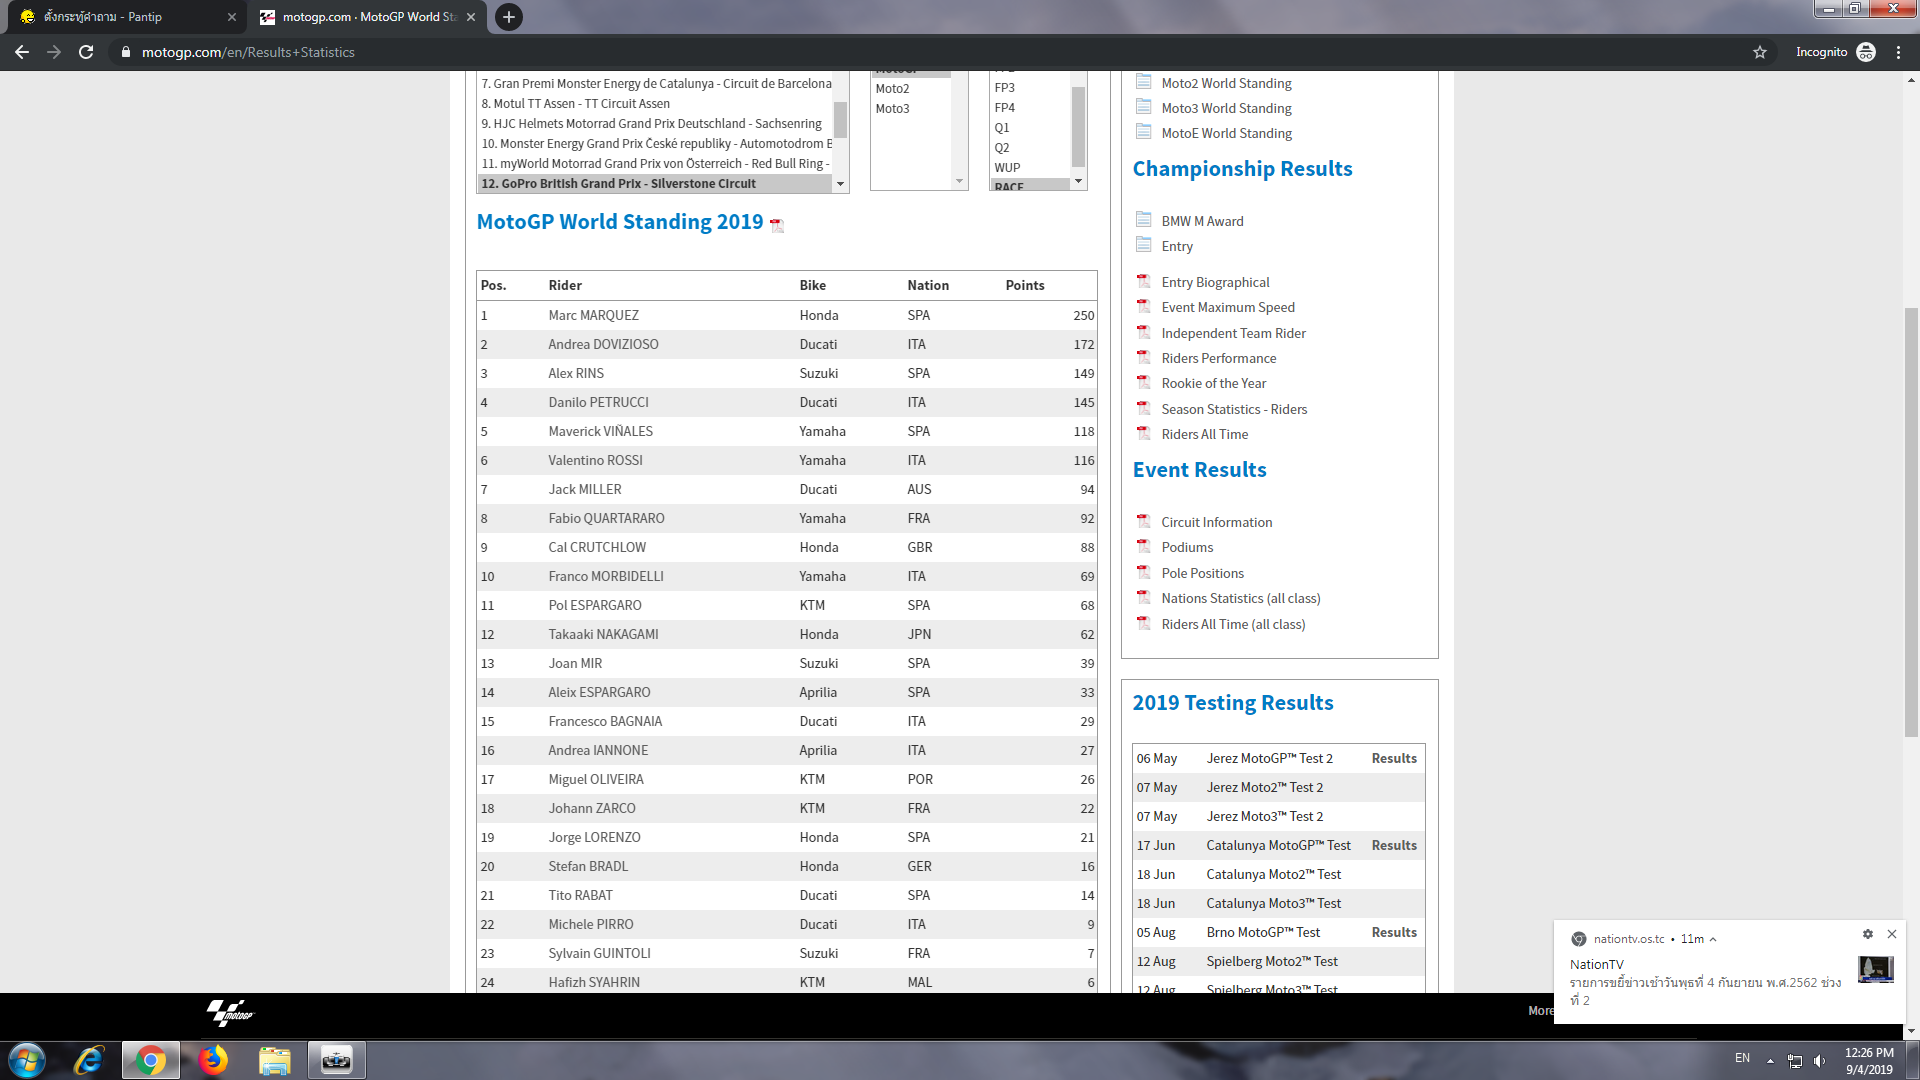Click the PDF icon beside Pole Positions
Image resolution: width=1920 pixels, height=1080 pixels.
(1144, 572)
